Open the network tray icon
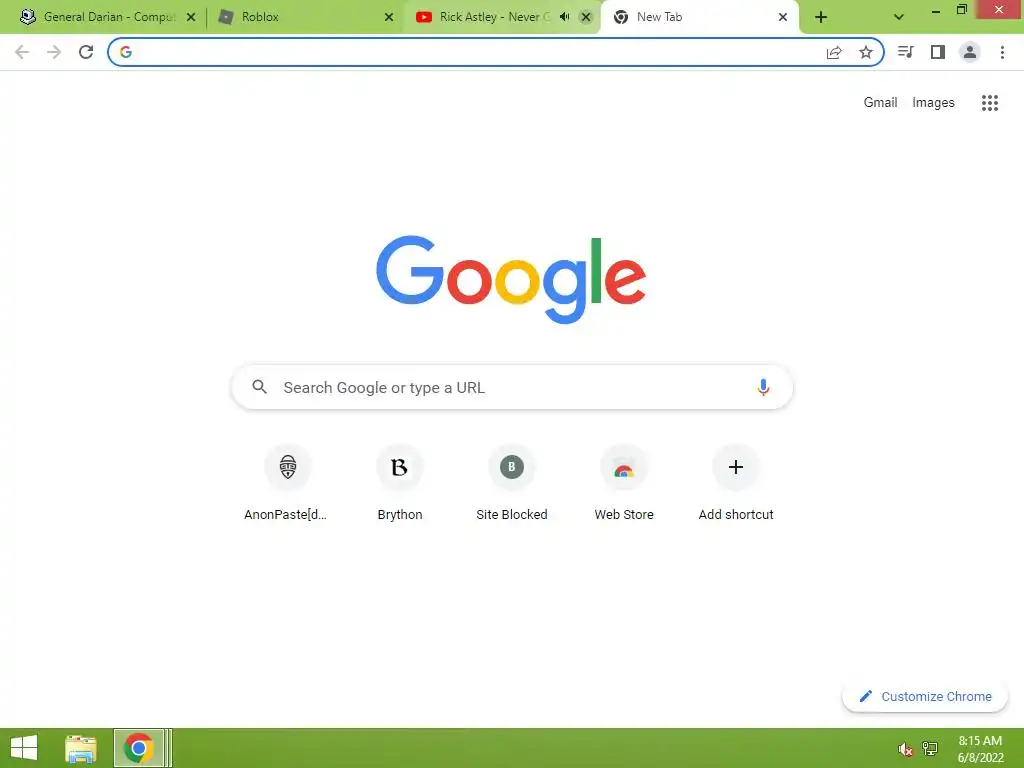The image size is (1024, 768). pos(930,749)
